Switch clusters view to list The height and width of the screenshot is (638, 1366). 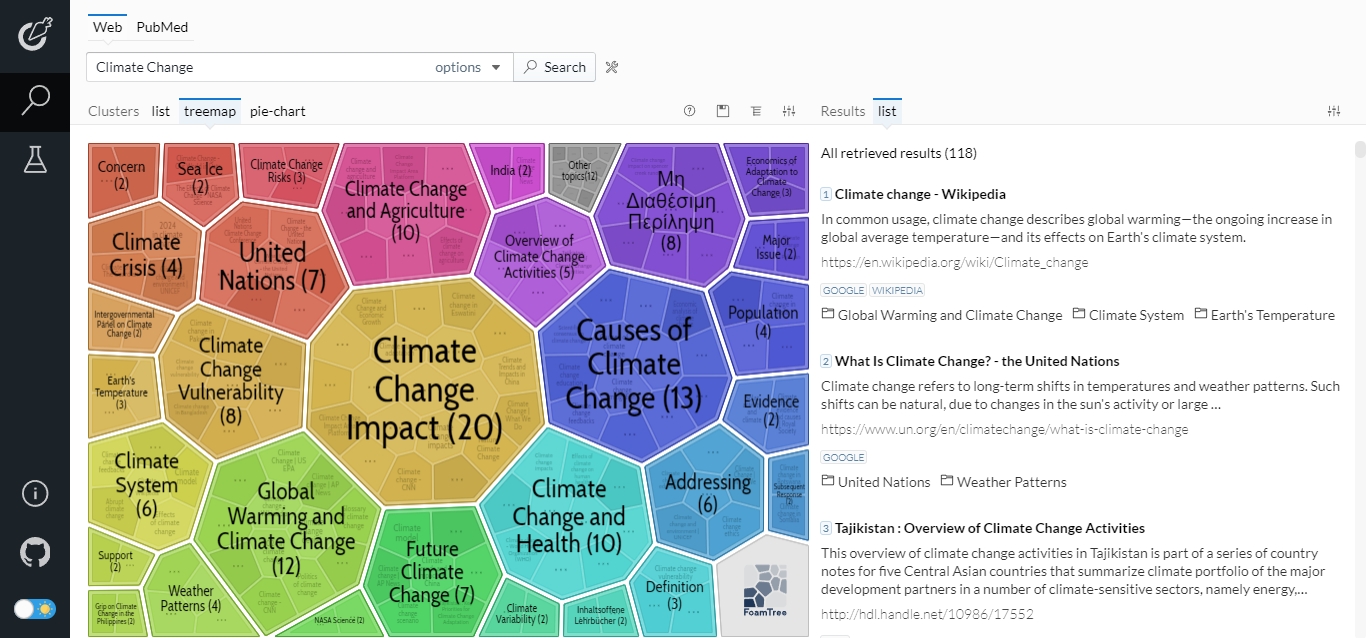pyautogui.click(x=161, y=111)
